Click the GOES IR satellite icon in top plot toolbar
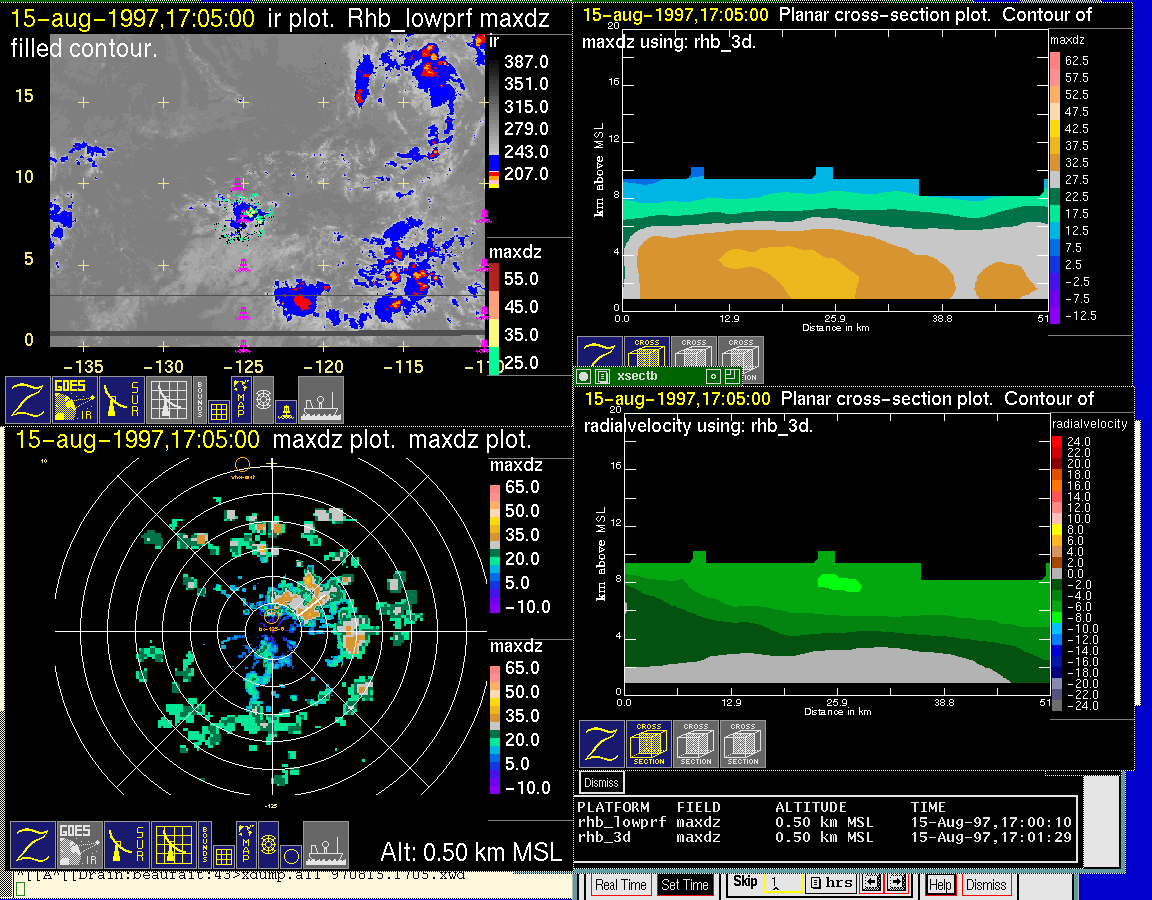Image resolution: width=1152 pixels, height=900 pixels. coord(76,399)
